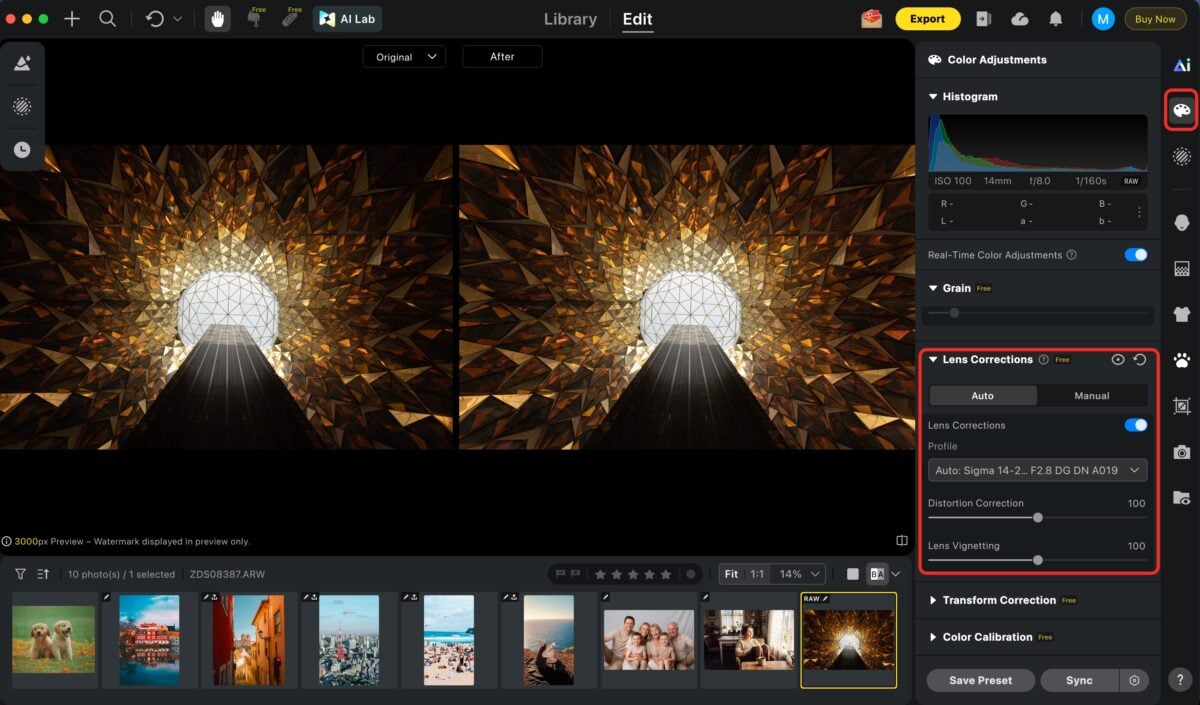Open the History panel clock icon
The width and height of the screenshot is (1200, 705).
click(22, 149)
